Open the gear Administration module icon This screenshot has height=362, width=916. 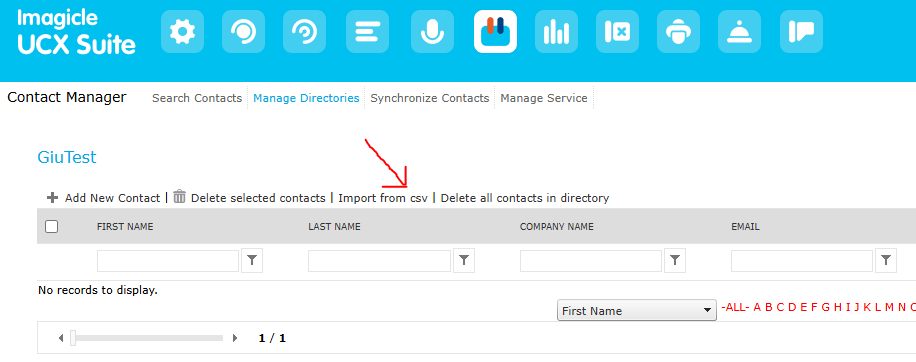182,32
